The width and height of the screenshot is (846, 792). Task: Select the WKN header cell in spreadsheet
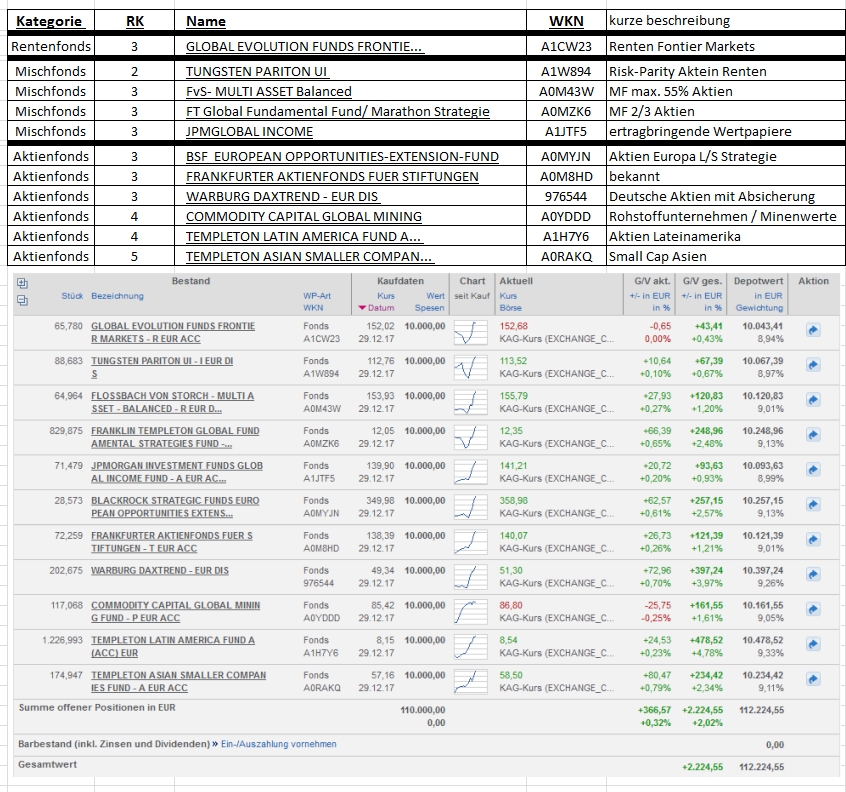566,21
